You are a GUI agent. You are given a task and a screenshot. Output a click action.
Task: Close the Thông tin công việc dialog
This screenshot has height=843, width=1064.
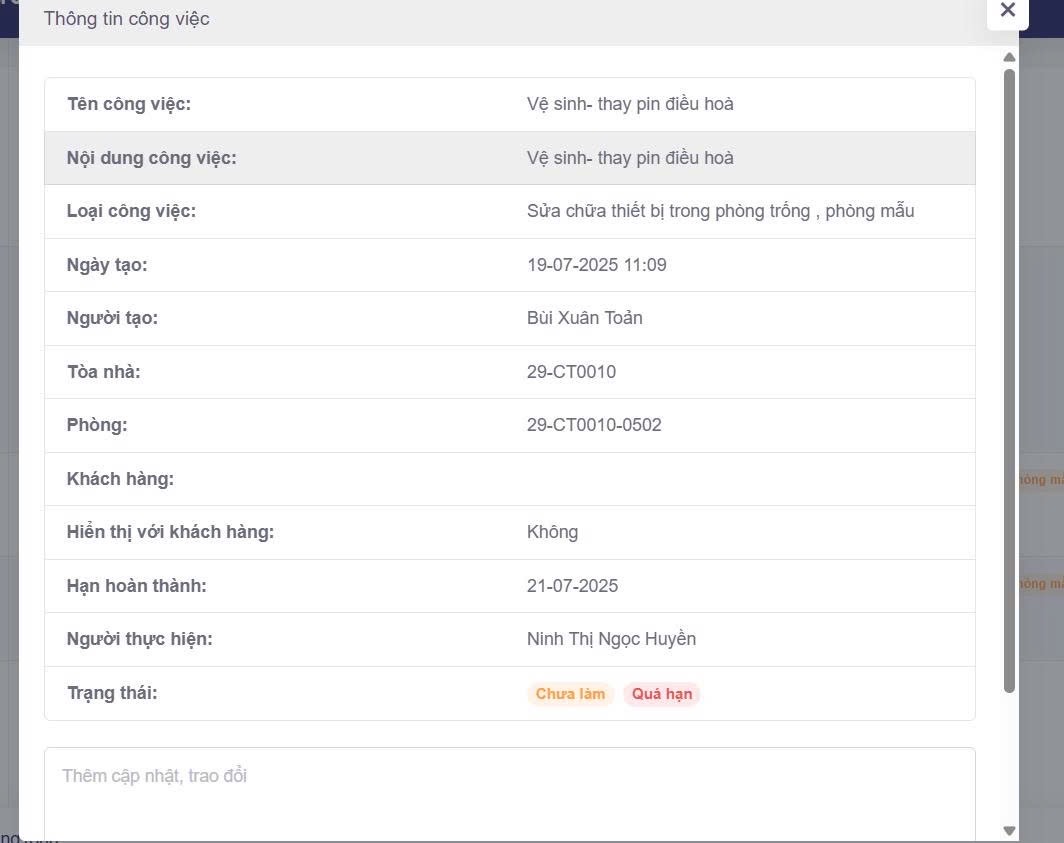[x=1007, y=11]
